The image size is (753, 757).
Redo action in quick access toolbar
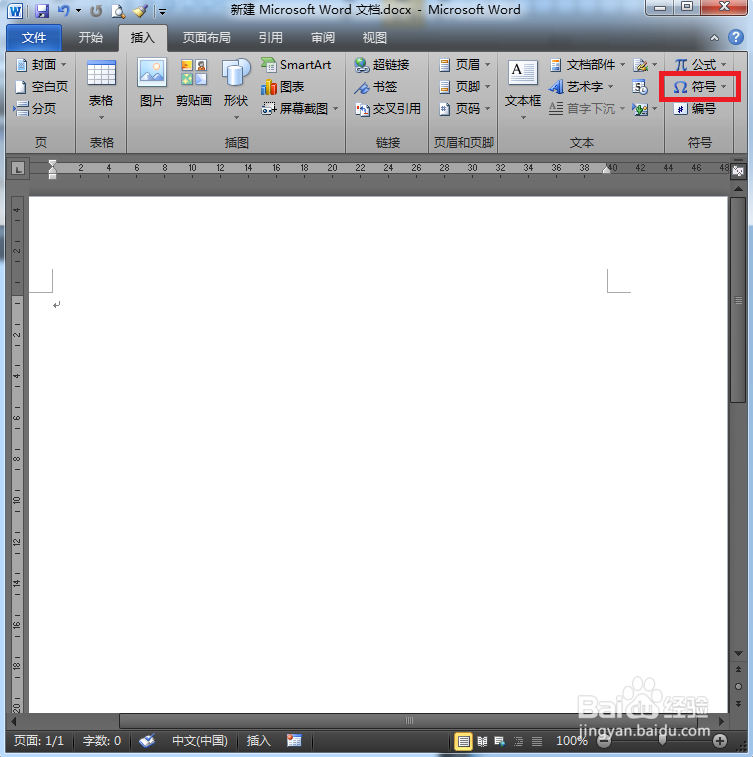[96, 11]
